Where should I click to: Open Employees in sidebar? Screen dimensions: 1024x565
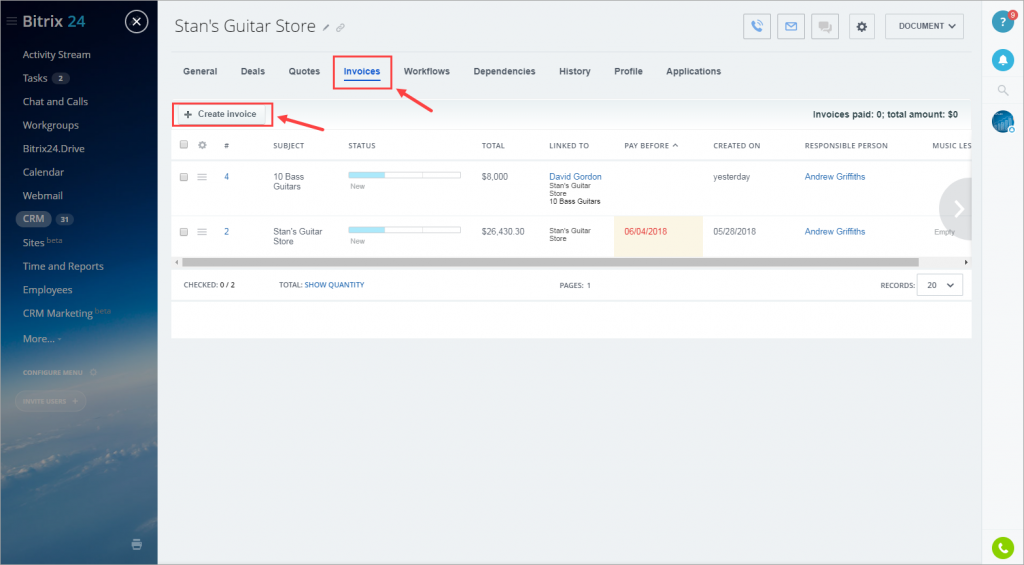47,290
